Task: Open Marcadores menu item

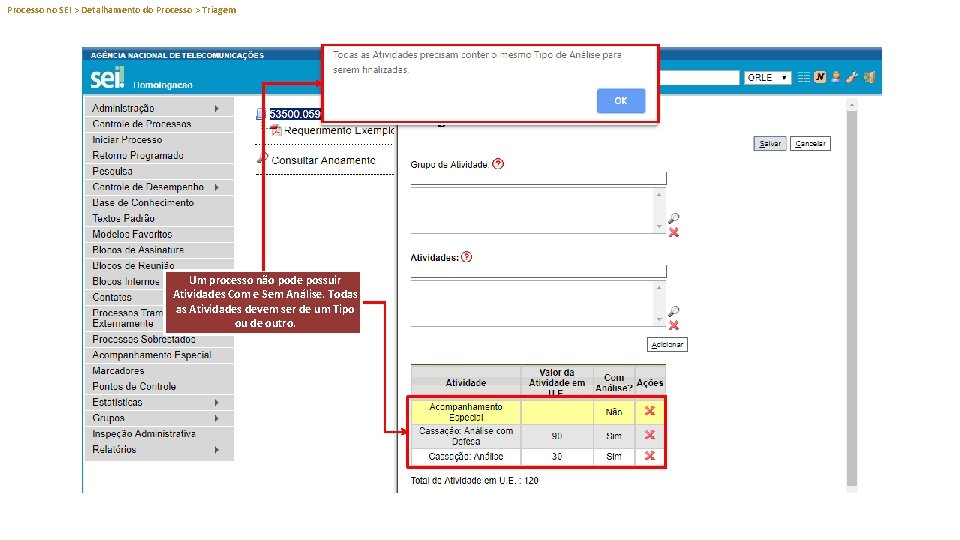Action: point(159,371)
